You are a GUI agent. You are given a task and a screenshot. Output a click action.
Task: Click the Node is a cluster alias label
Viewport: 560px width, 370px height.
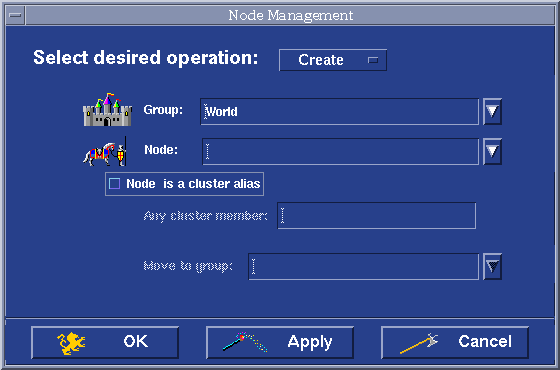193,184
